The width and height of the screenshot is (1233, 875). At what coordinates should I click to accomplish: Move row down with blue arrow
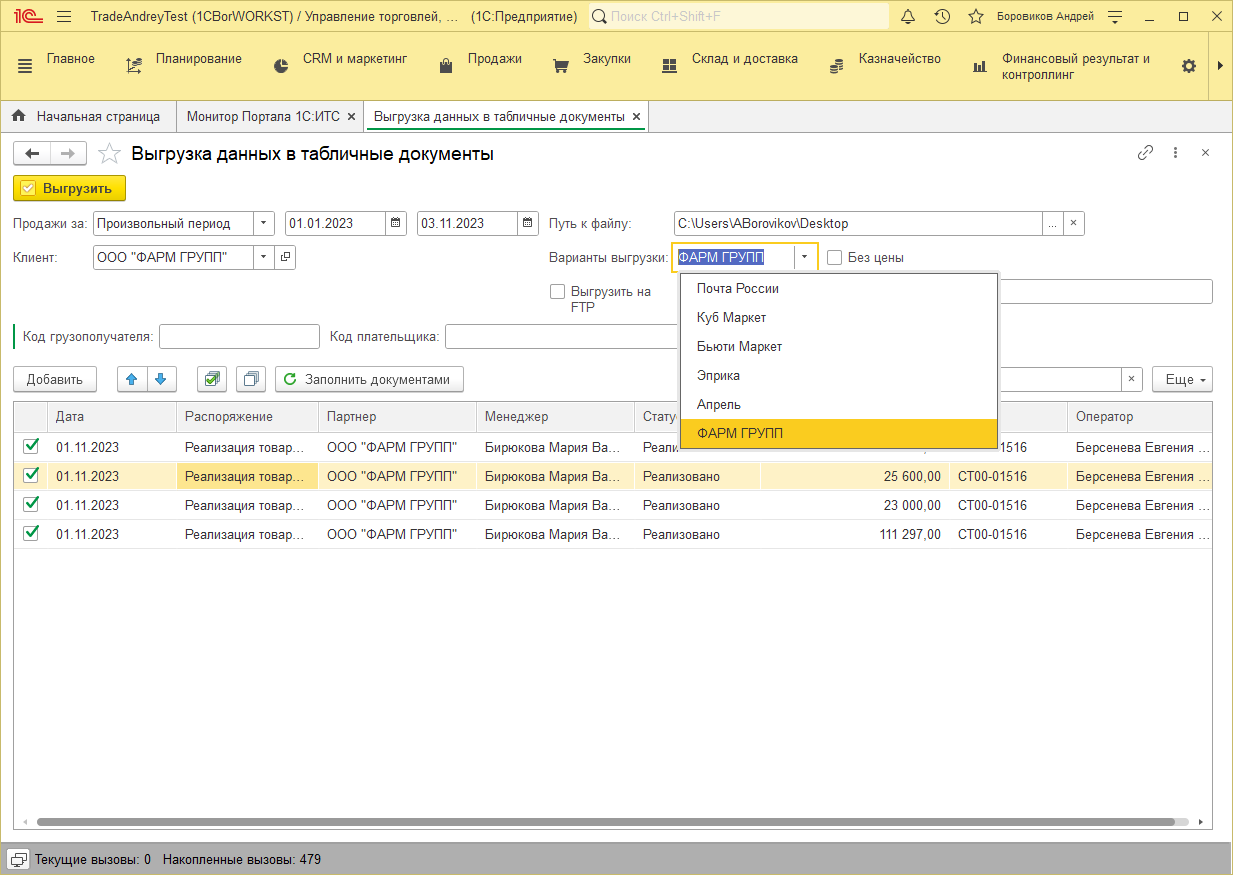[162, 380]
